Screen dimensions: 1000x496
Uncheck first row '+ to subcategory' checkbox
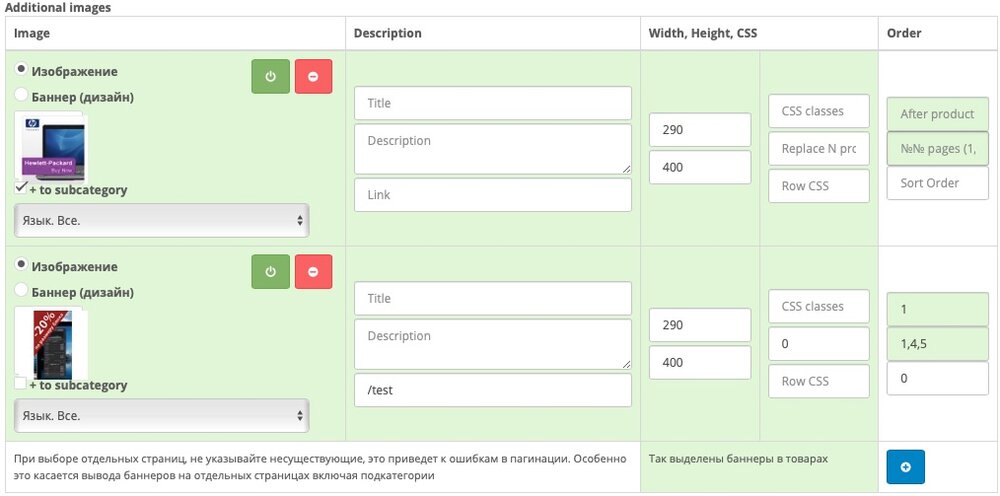tap(21, 188)
